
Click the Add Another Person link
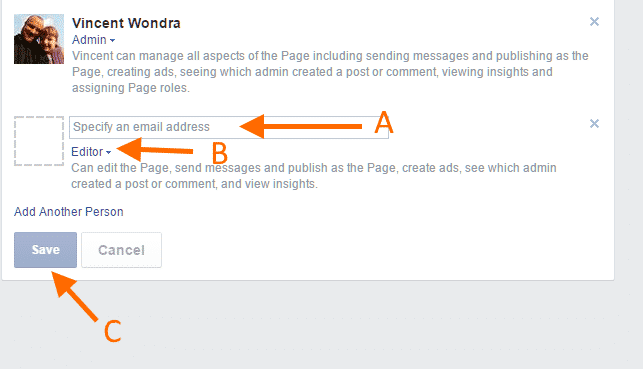(68, 212)
